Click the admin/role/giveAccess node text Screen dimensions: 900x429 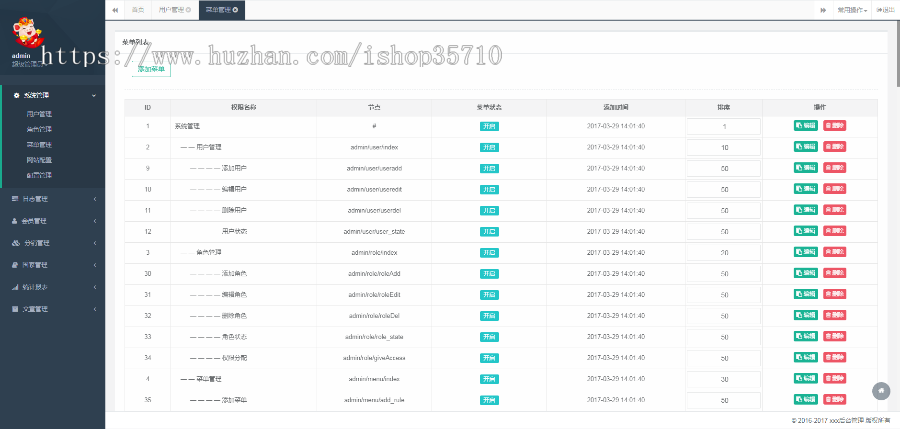coord(374,358)
